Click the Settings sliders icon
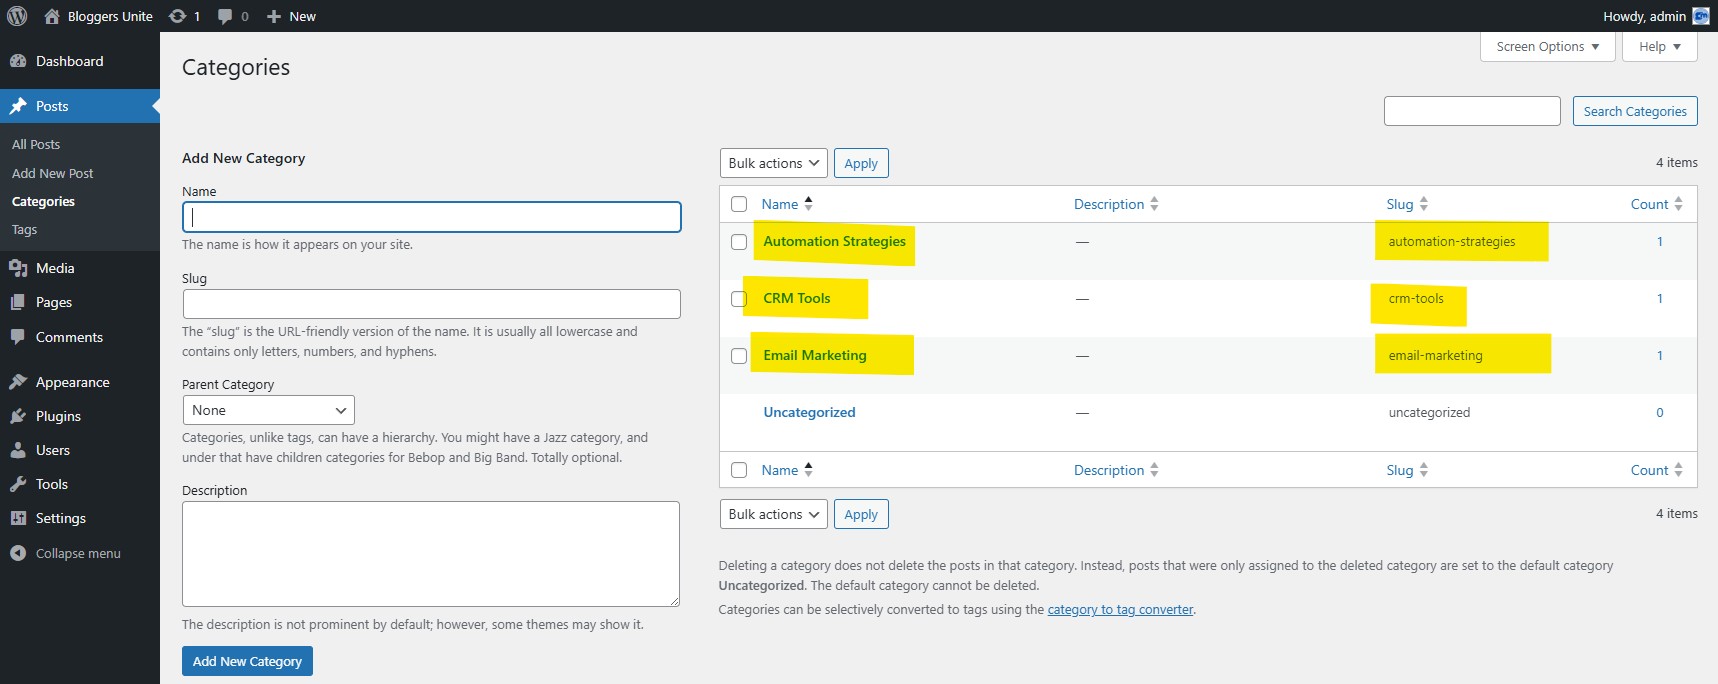Screen dimensions: 1718x684 pos(18,518)
